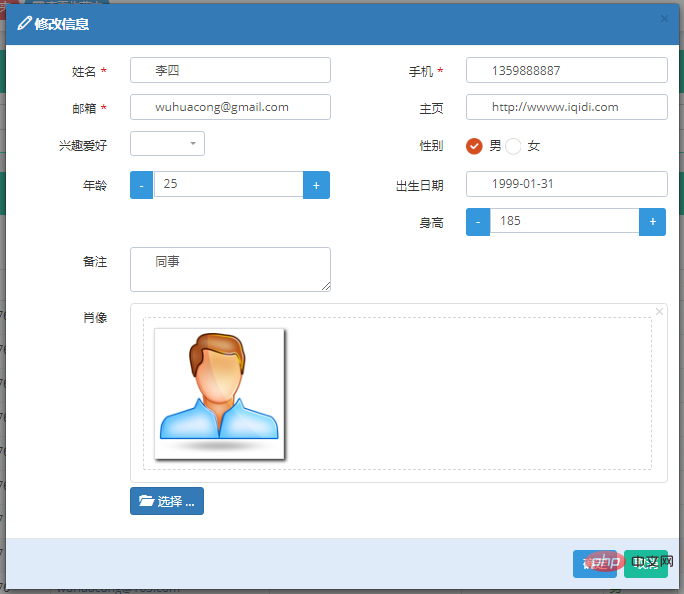The width and height of the screenshot is (684, 594).
Task: Click the 出生日期 birth date field
Action: (x=567, y=184)
